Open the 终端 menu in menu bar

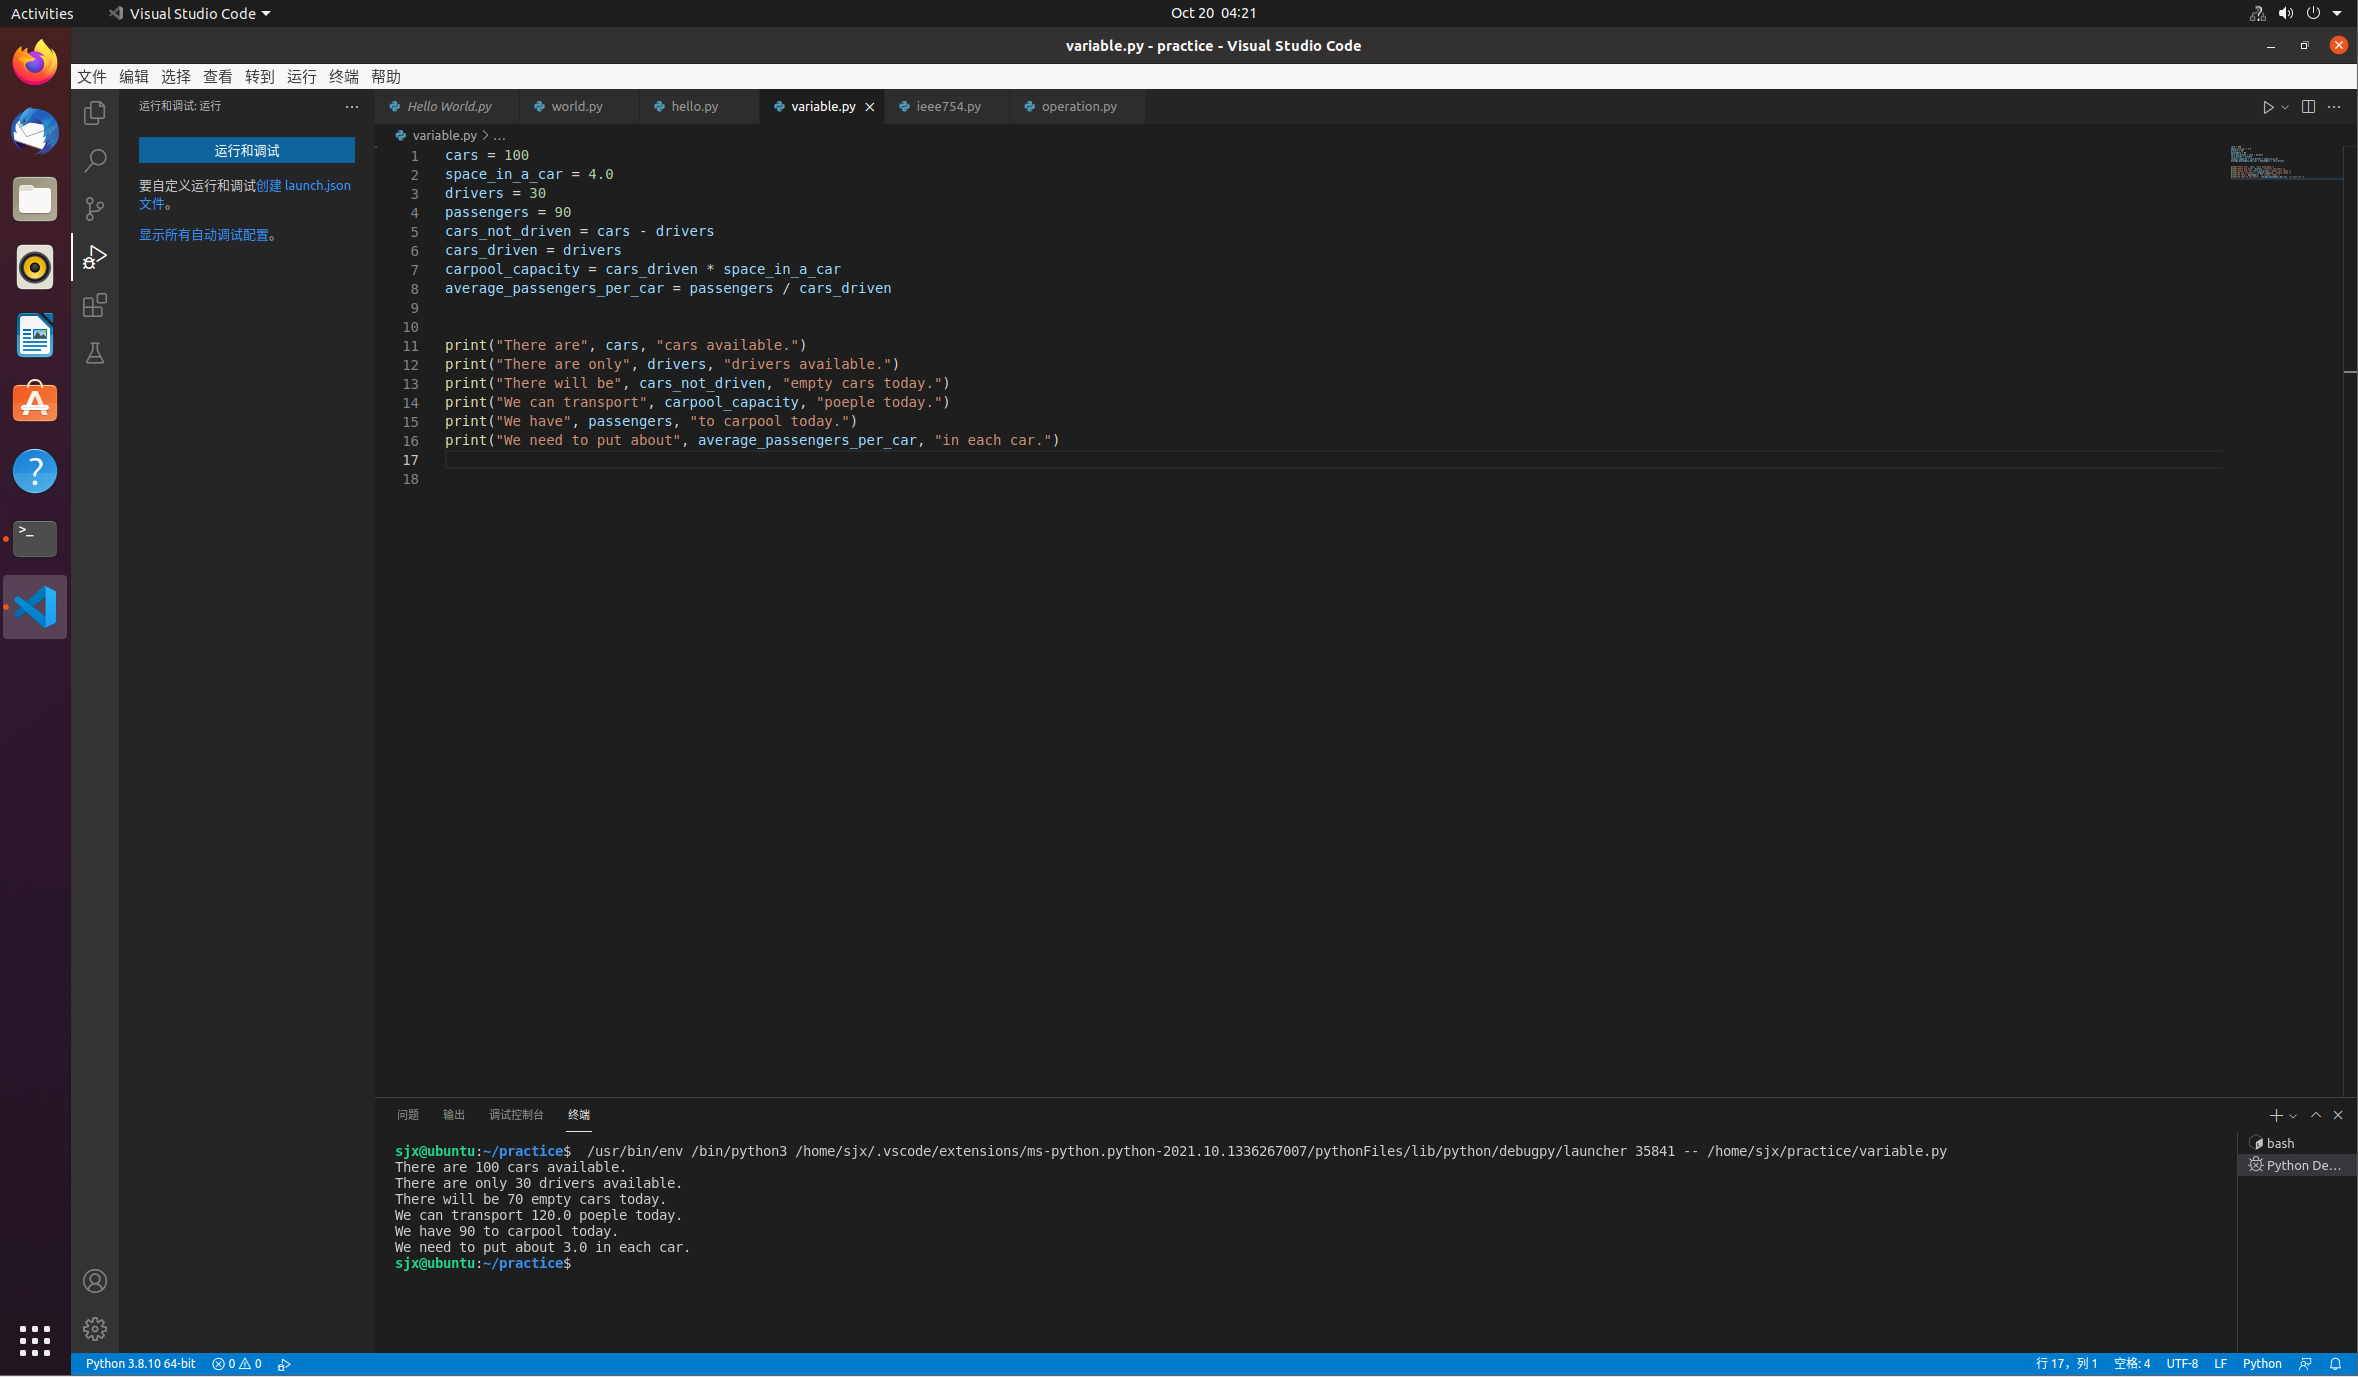[343, 77]
